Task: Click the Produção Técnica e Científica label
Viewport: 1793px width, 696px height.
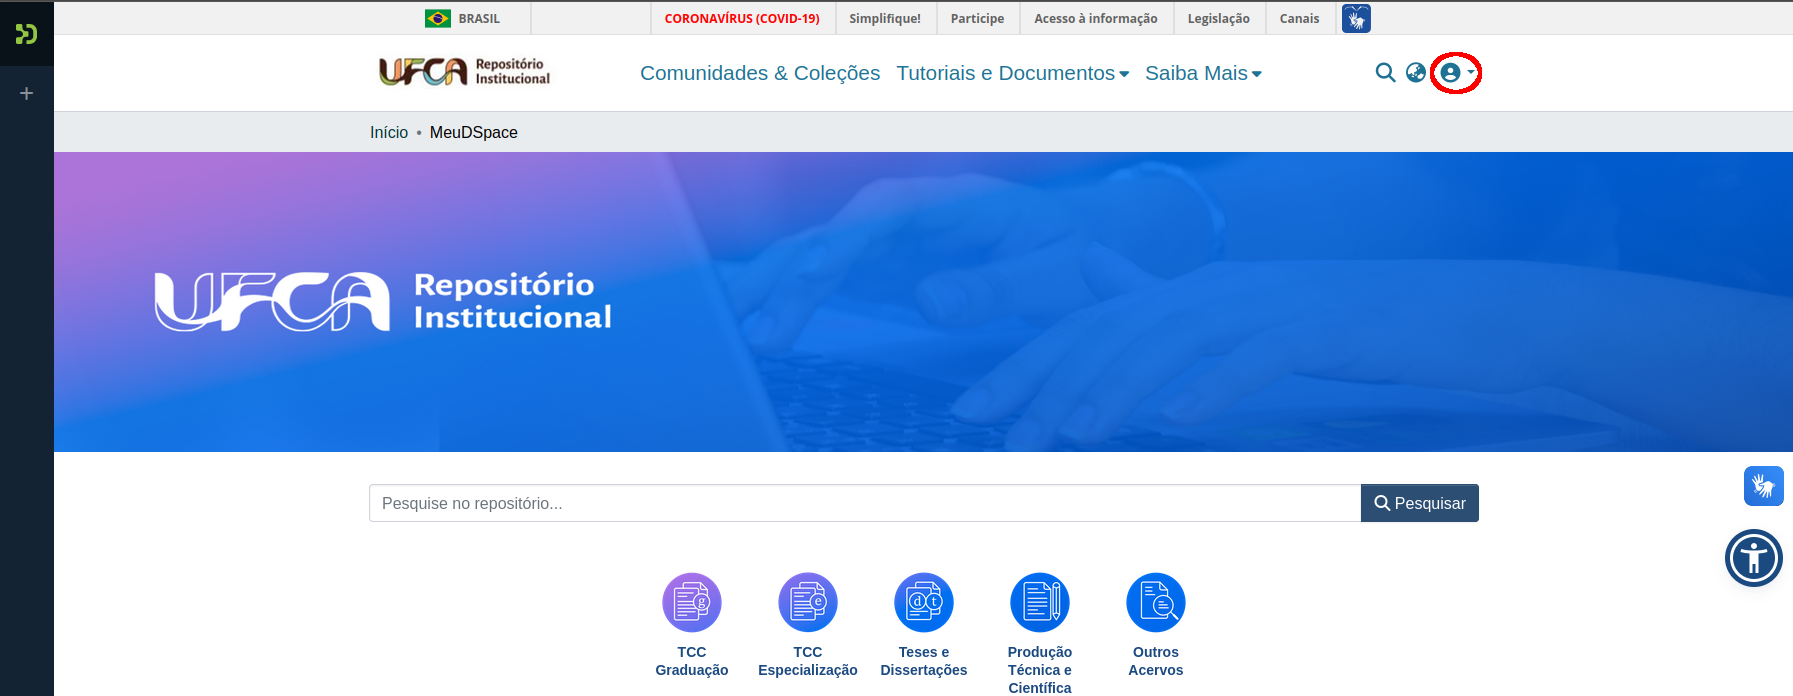Action: point(1040,670)
